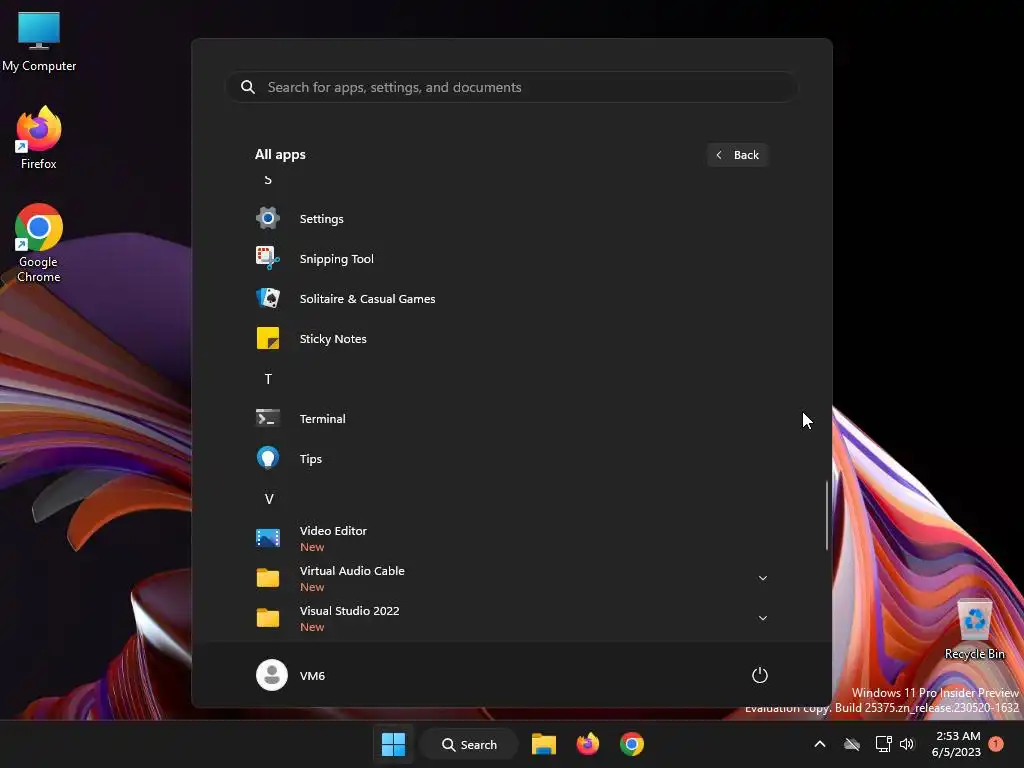Expand the Visual Studio 2022 folder chevron
1024x768 pixels.
(x=762, y=618)
